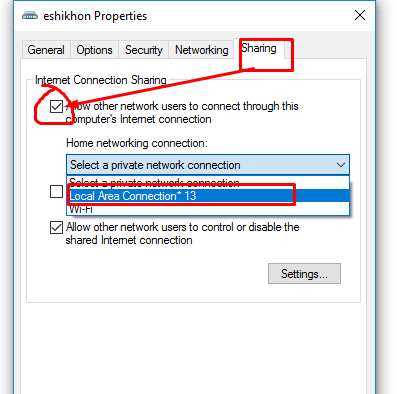Viewport: 415px width, 394px height.
Task: Click the Home networking connection combo box field
Action: click(208, 165)
